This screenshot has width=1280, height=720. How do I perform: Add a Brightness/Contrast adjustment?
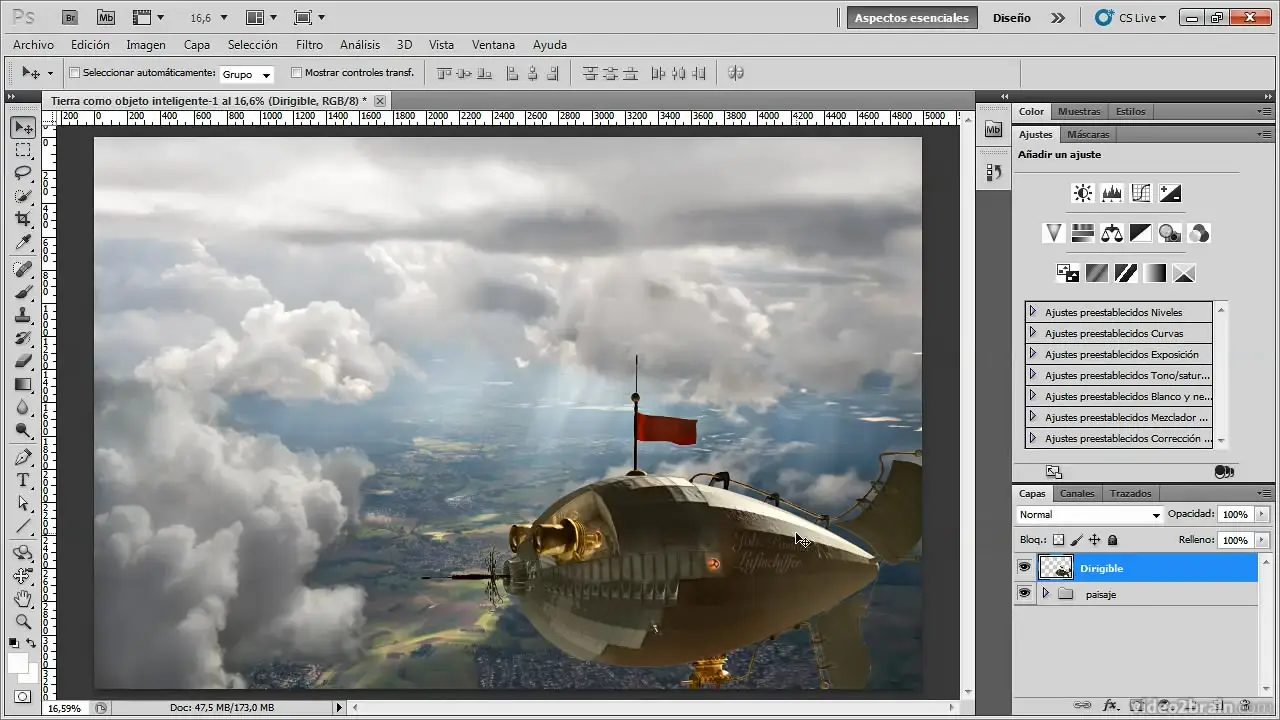[x=1082, y=193]
